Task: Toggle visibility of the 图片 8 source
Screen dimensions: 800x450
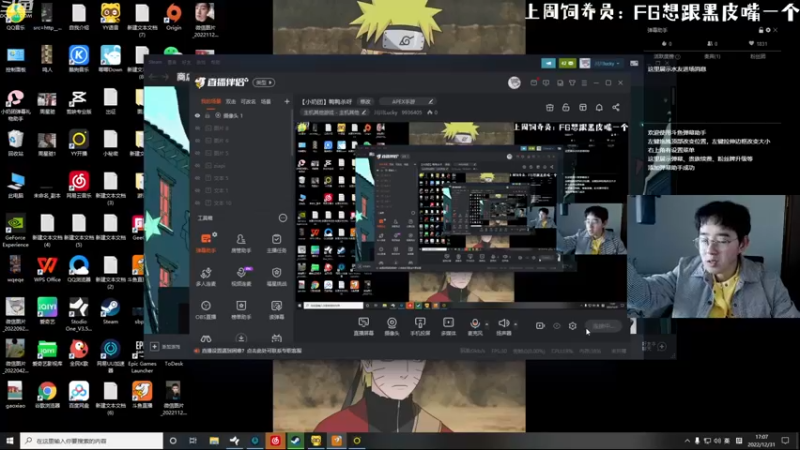Action: point(197,128)
